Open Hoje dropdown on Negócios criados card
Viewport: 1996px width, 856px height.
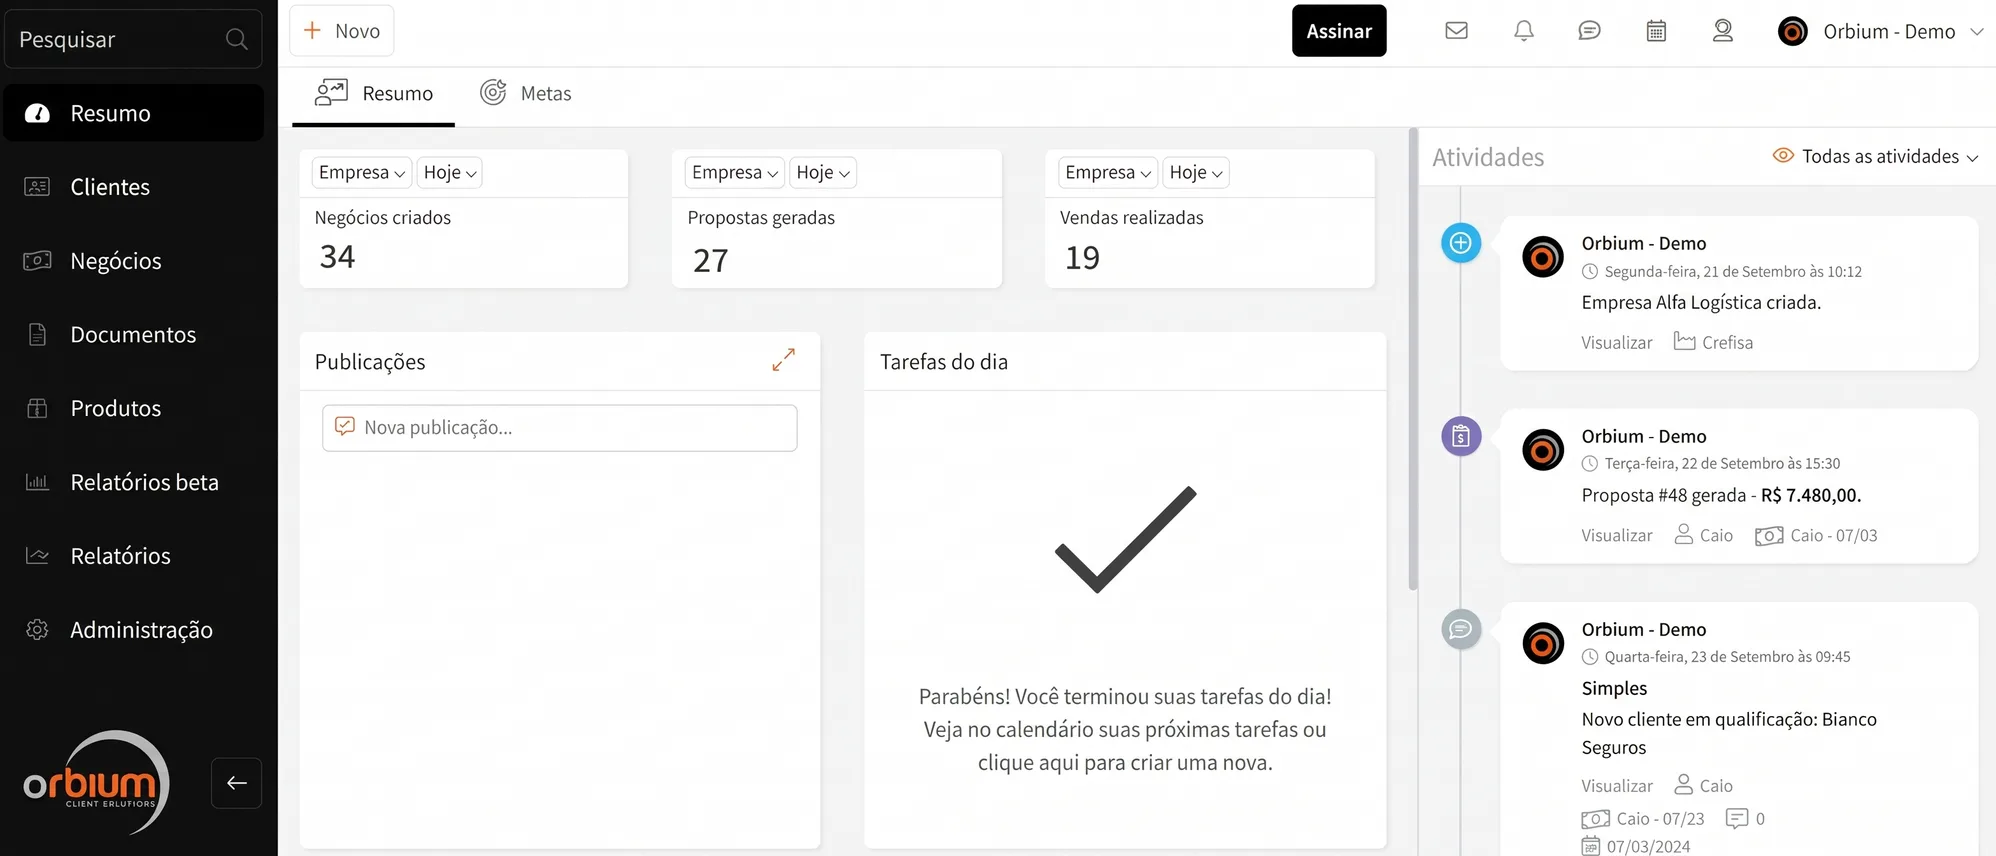tap(450, 172)
